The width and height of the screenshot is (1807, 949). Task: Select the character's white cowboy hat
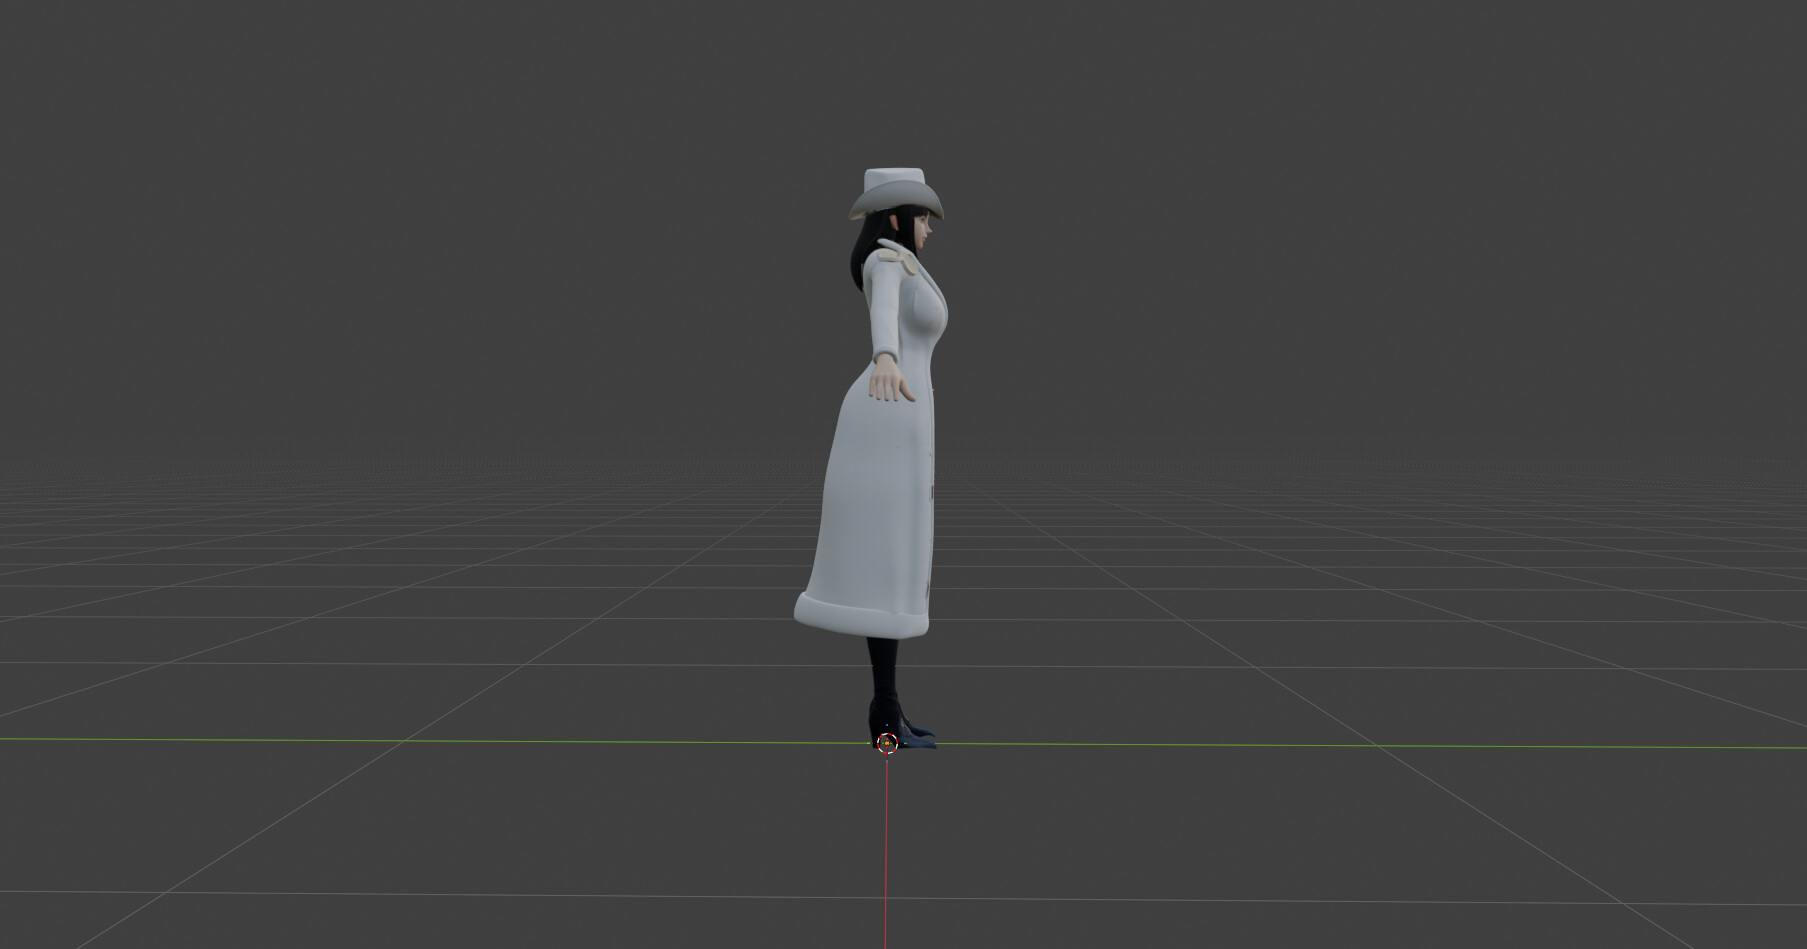point(896,194)
